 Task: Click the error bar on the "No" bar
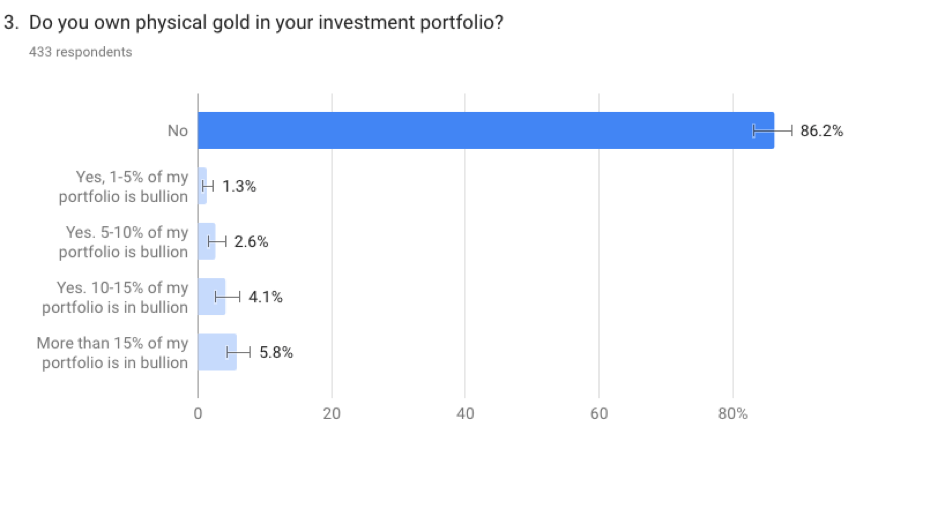tap(773, 131)
